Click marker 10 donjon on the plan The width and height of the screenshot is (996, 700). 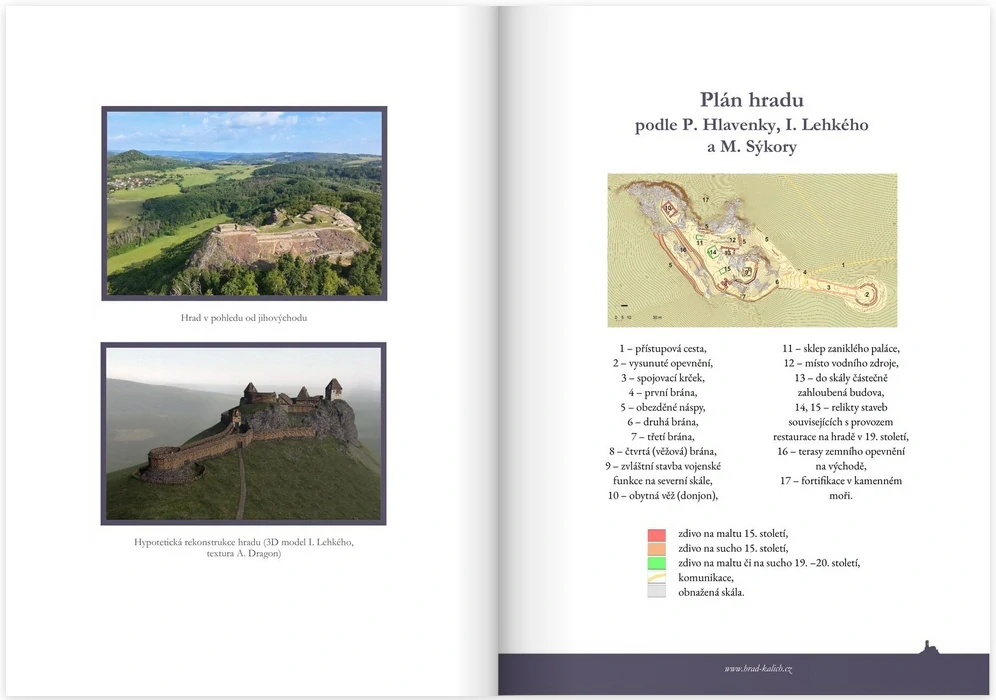pyautogui.click(x=669, y=209)
